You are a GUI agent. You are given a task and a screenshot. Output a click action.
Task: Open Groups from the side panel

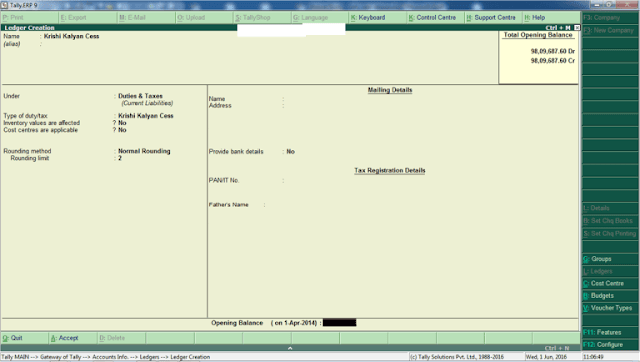[610, 259]
